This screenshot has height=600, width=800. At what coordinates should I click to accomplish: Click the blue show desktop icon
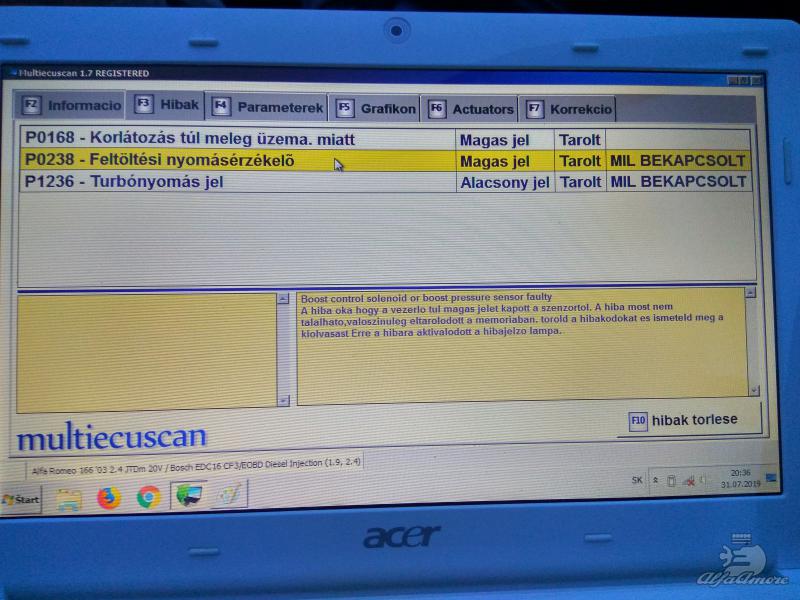[771, 478]
